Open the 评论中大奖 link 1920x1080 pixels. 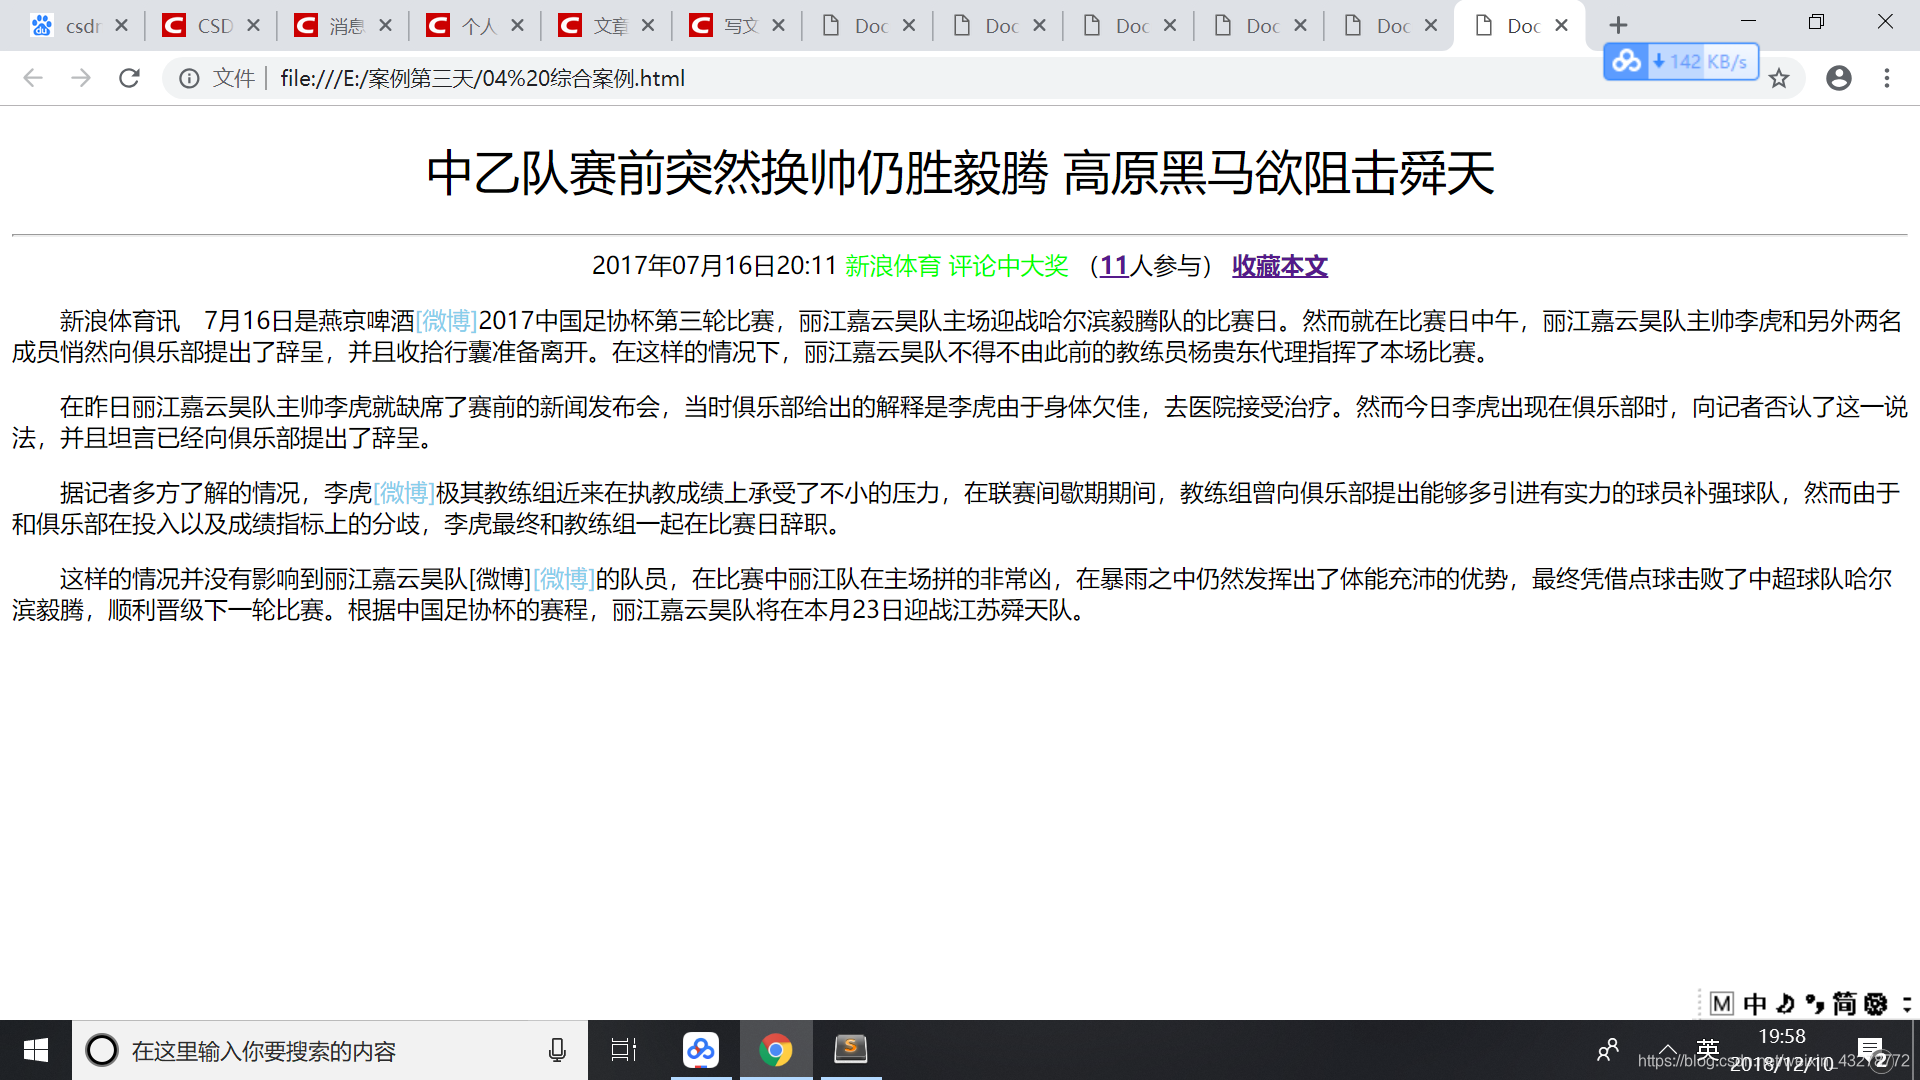point(1009,266)
